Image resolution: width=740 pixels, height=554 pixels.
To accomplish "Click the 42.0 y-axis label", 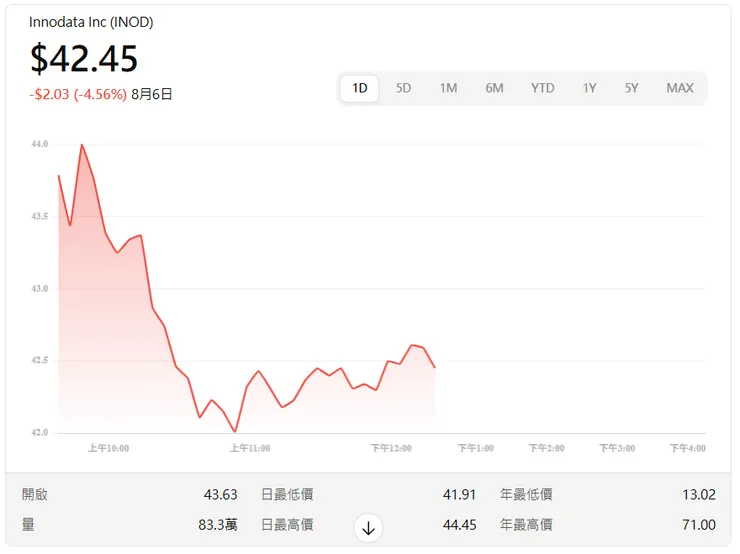I will [40, 433].
